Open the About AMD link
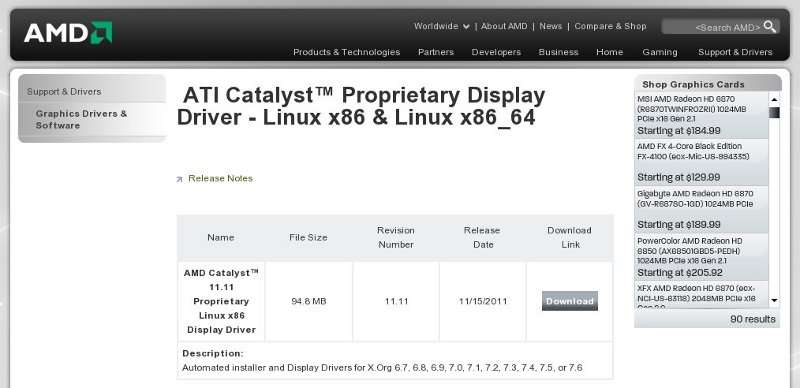 coord(504,26)
